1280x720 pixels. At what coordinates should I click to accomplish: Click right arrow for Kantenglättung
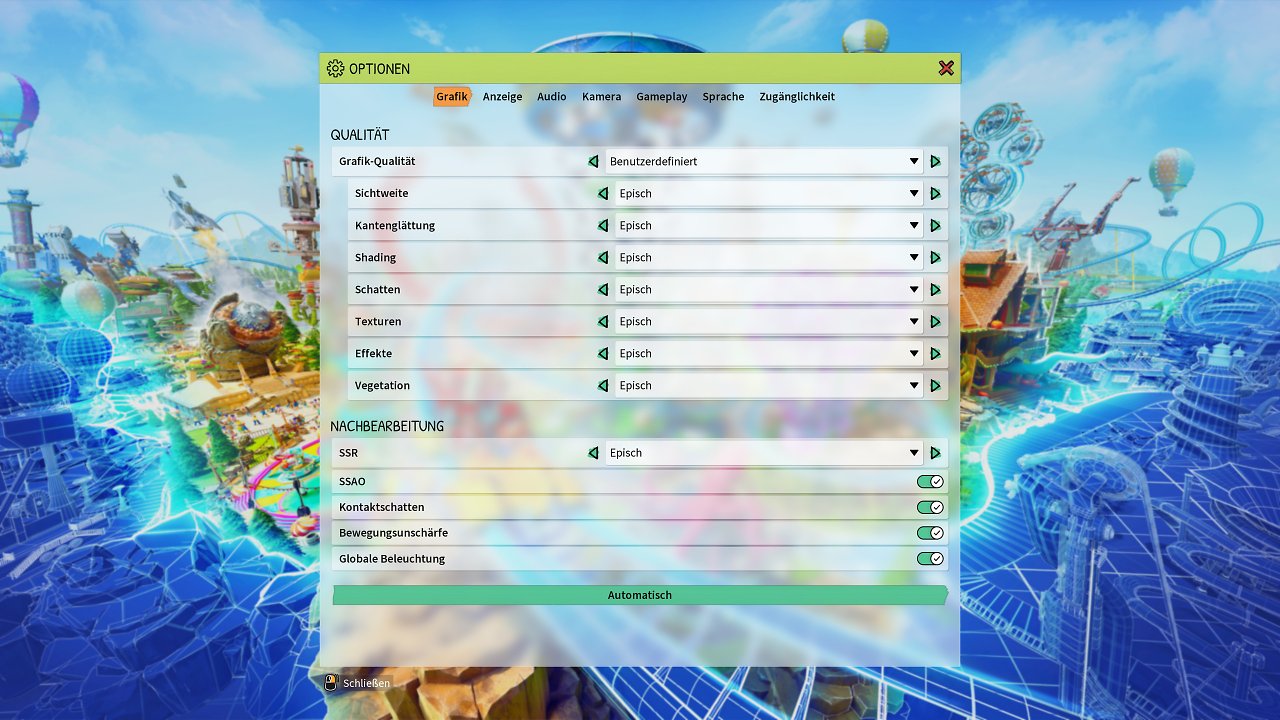click(936, 225)
